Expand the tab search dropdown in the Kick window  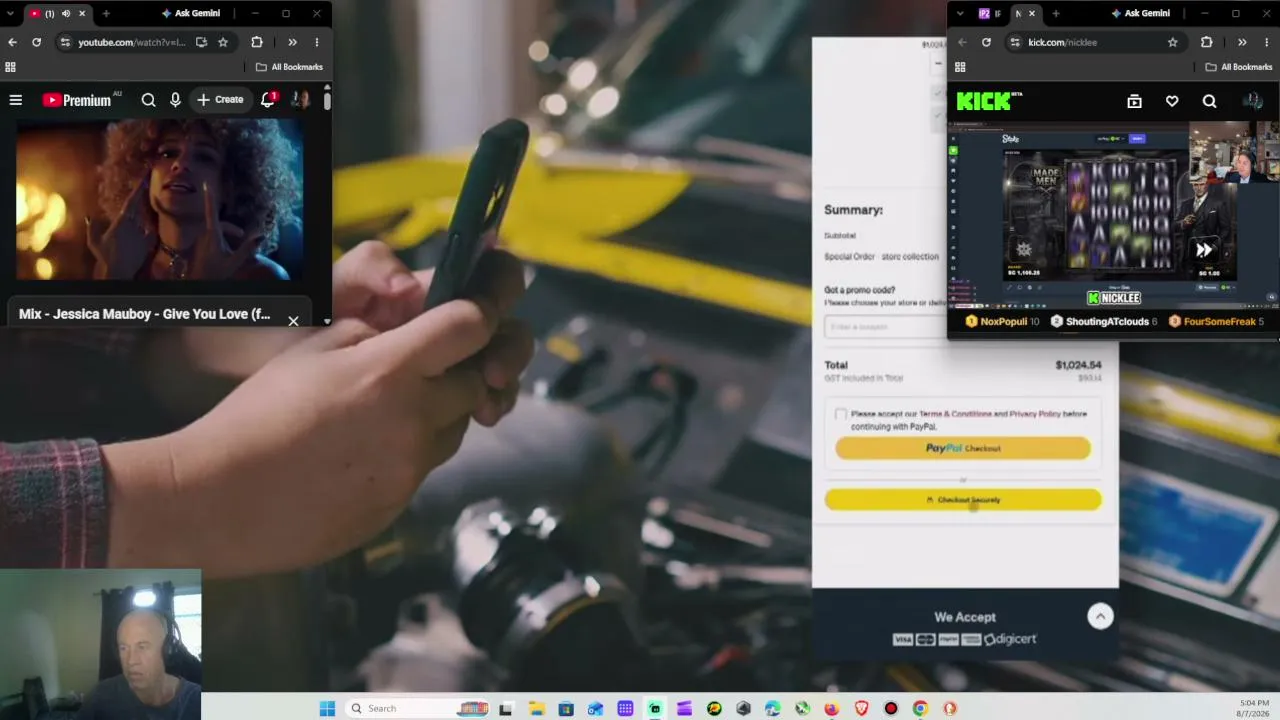(x=960, y=13)
